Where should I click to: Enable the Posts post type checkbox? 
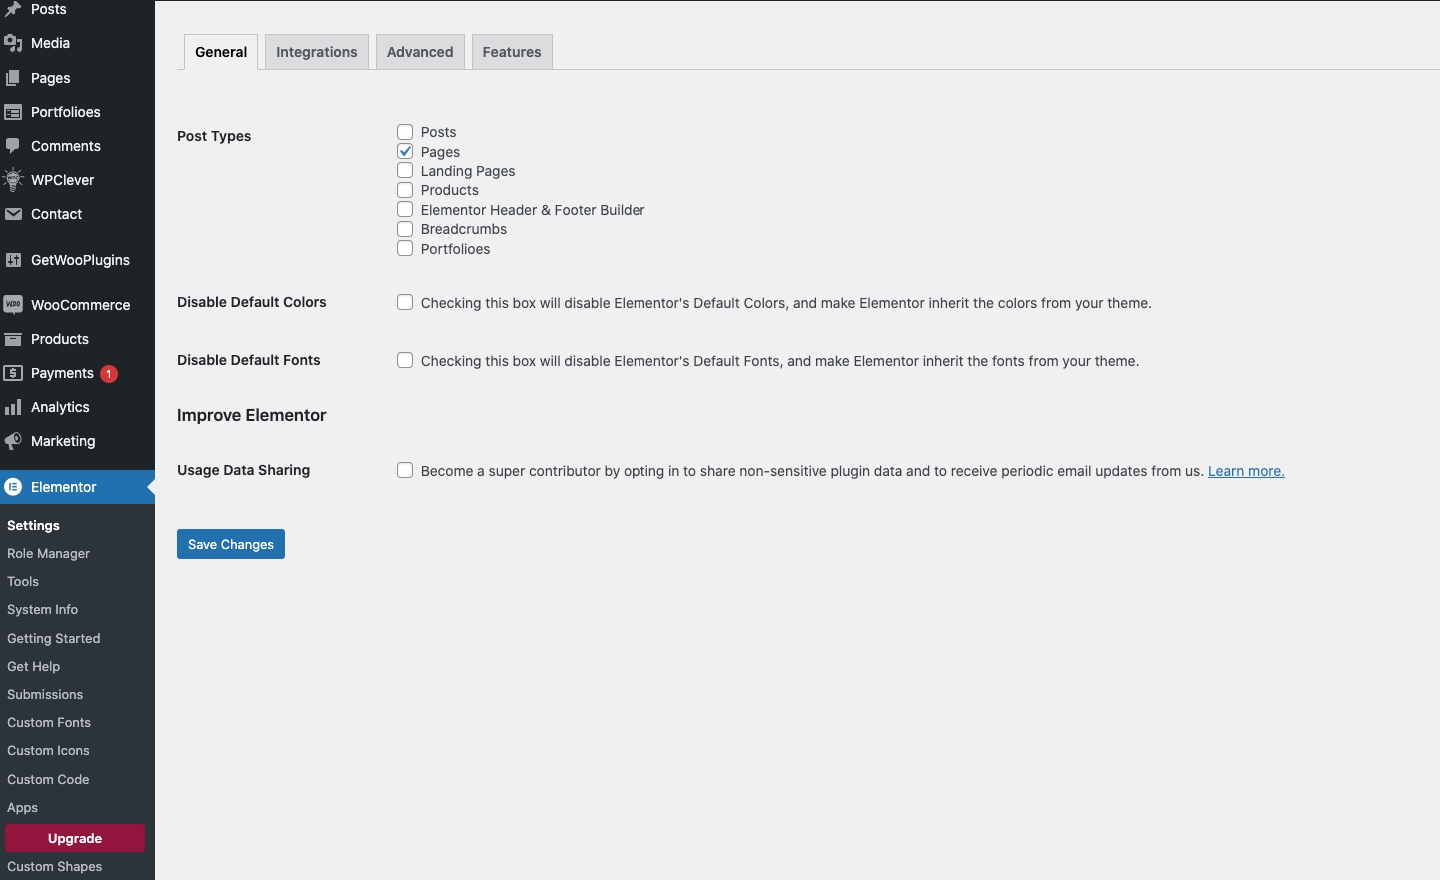coord(405,132)
